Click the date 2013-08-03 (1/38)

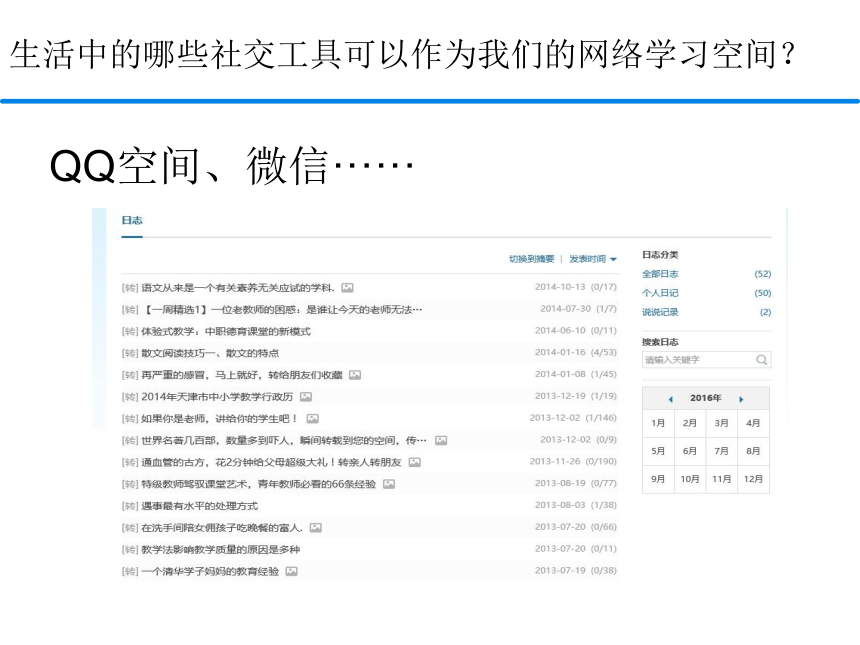(576, 505)
